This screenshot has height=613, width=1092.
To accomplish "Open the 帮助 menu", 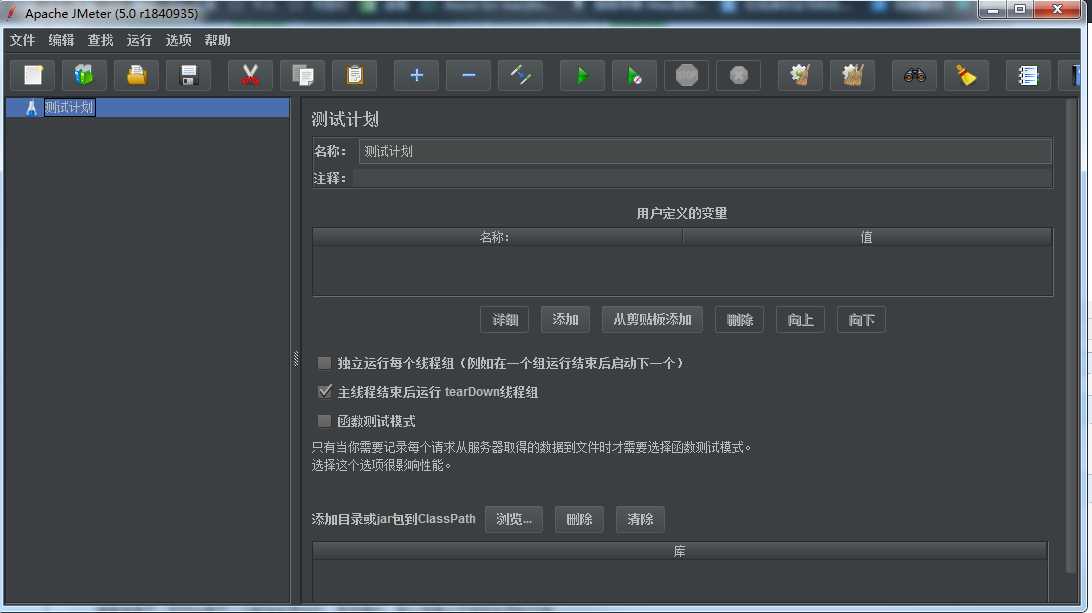I will point(217,40).
